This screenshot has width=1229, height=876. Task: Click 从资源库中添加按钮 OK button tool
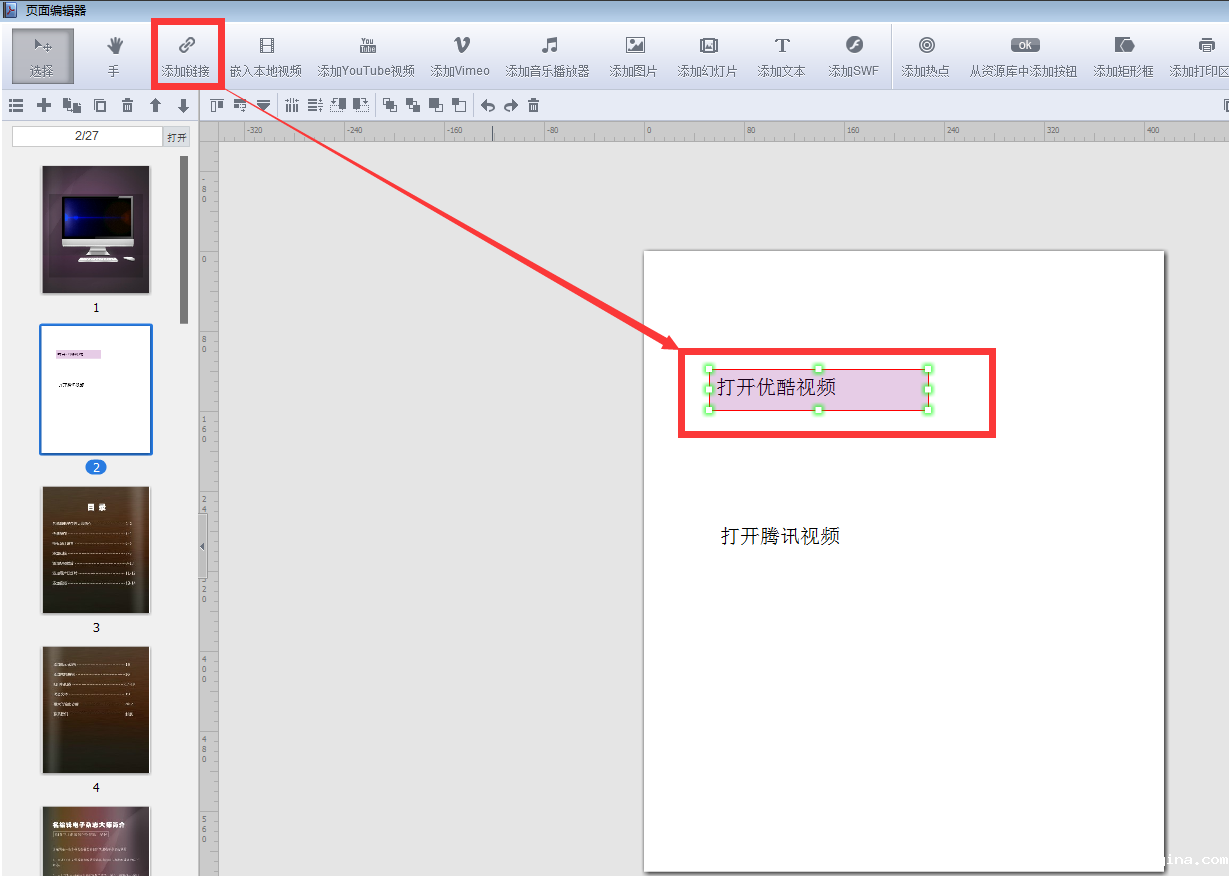(x=1023, y=56)
